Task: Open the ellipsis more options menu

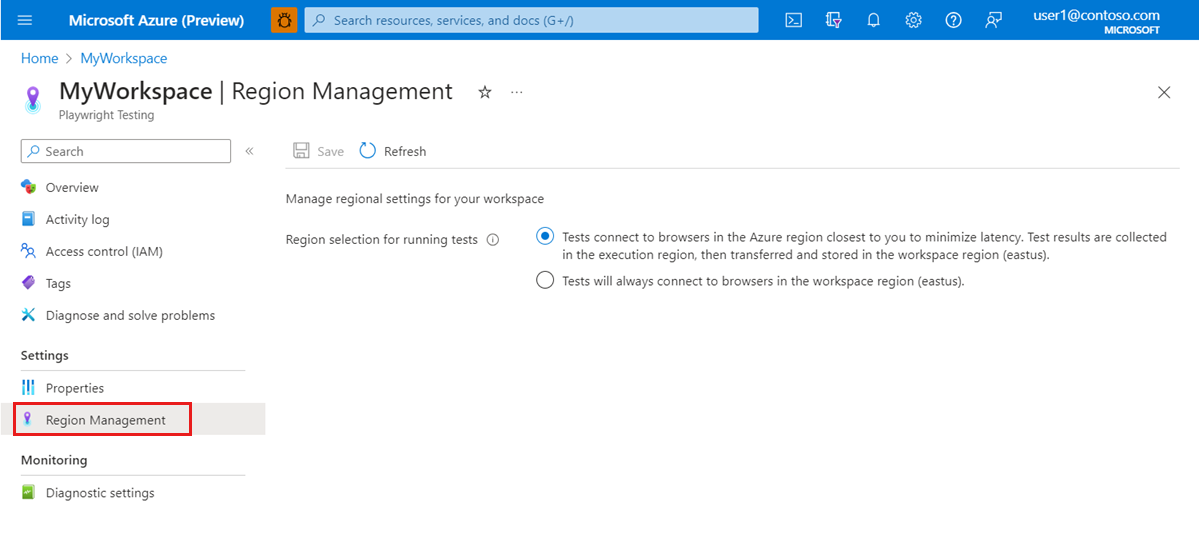Action: coord(517,92)
